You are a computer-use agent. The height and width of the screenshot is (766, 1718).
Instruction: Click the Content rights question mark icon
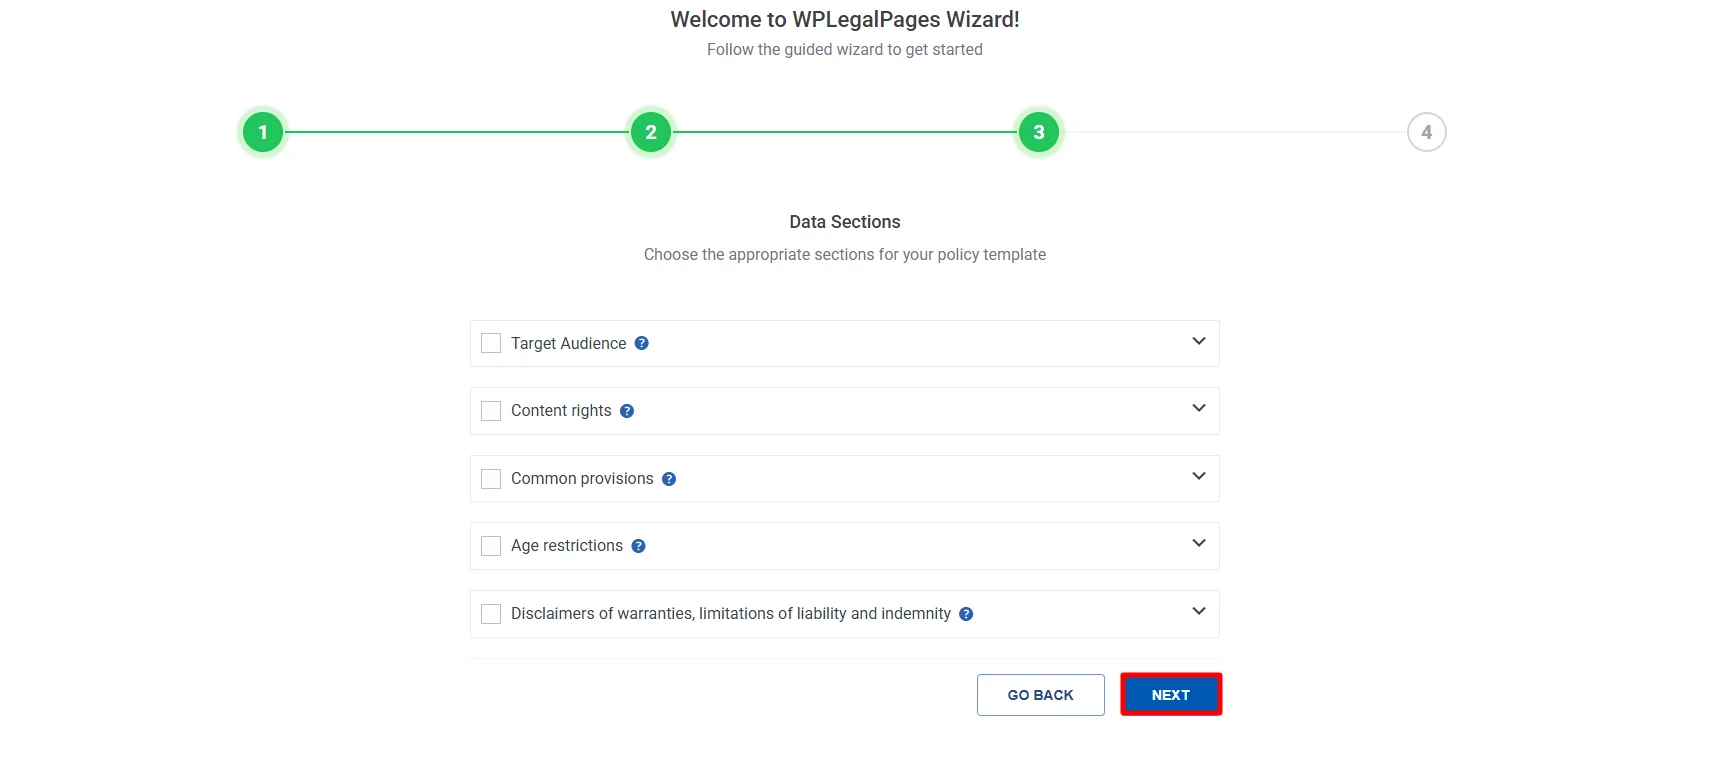click(627, 410)
